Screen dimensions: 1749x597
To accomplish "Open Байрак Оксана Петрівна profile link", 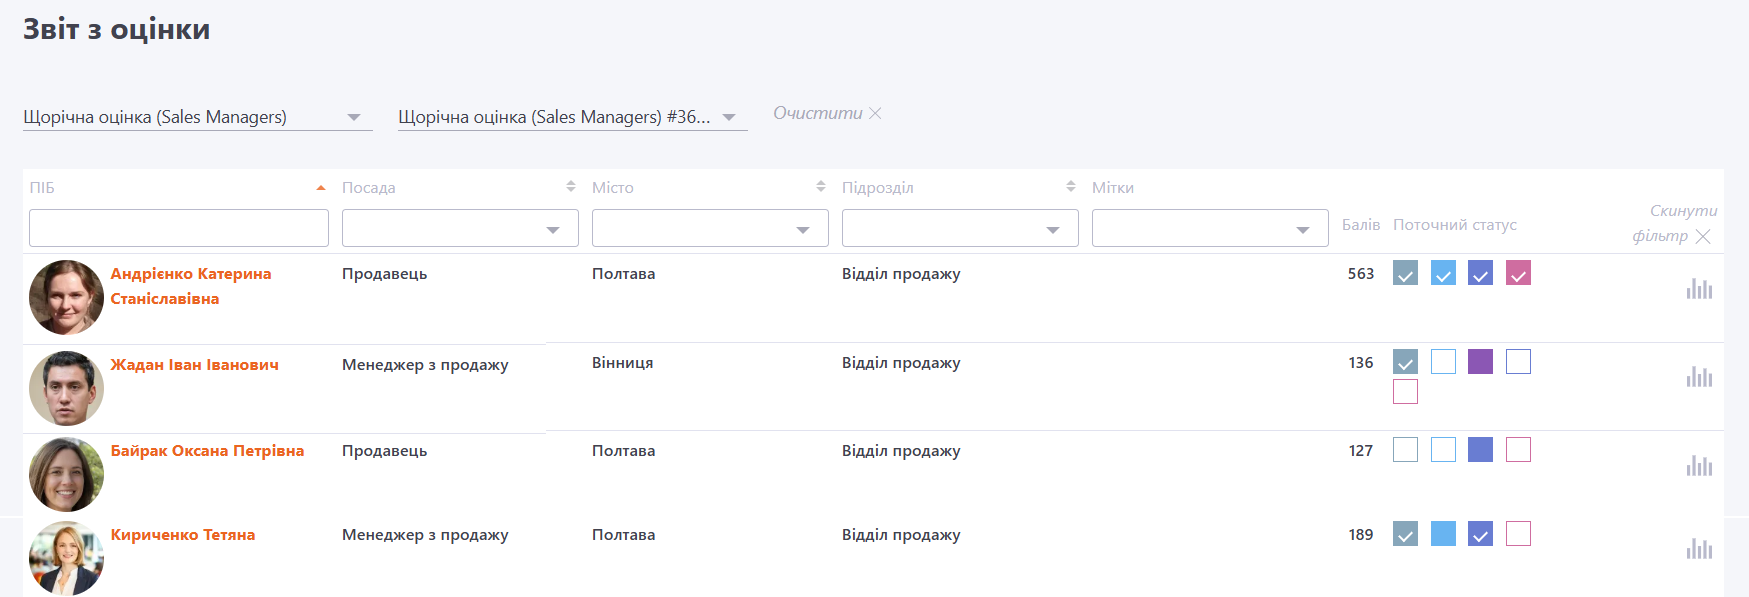I will 207,451.
